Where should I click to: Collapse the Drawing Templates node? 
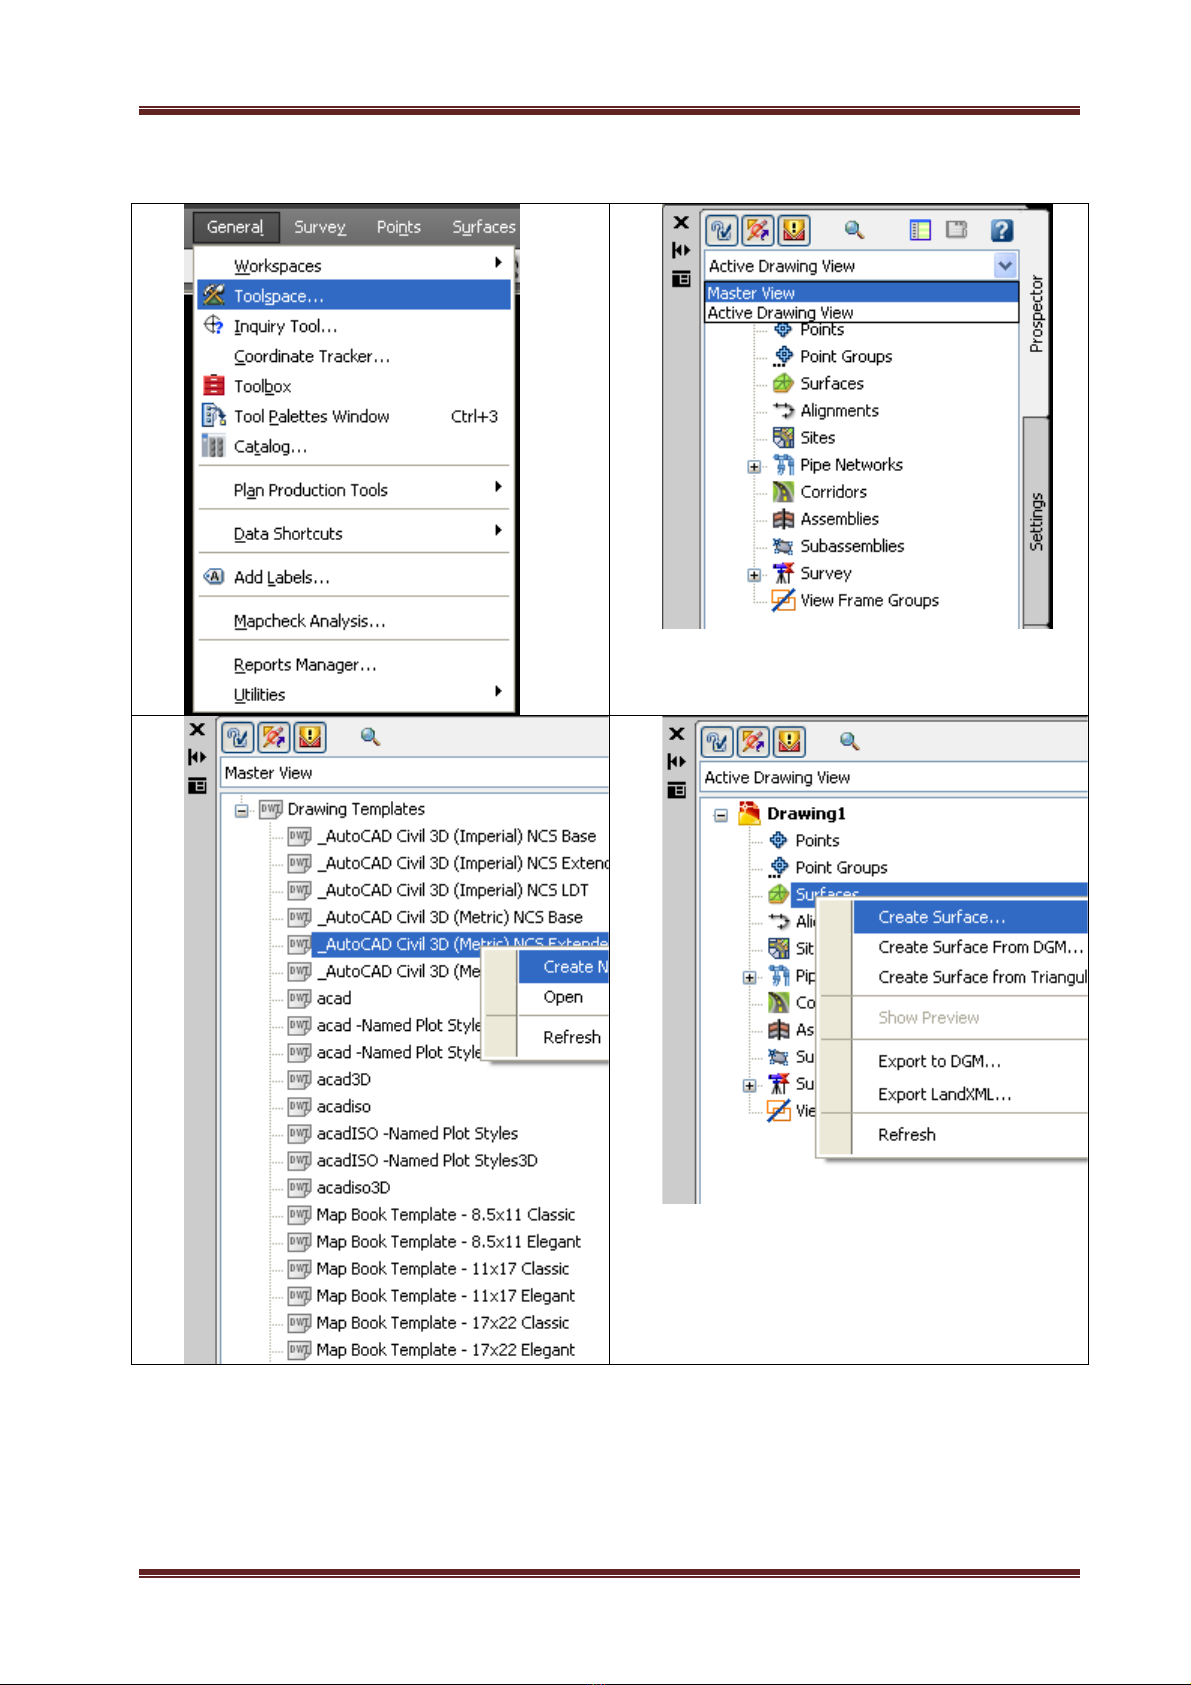click(241, 810)
